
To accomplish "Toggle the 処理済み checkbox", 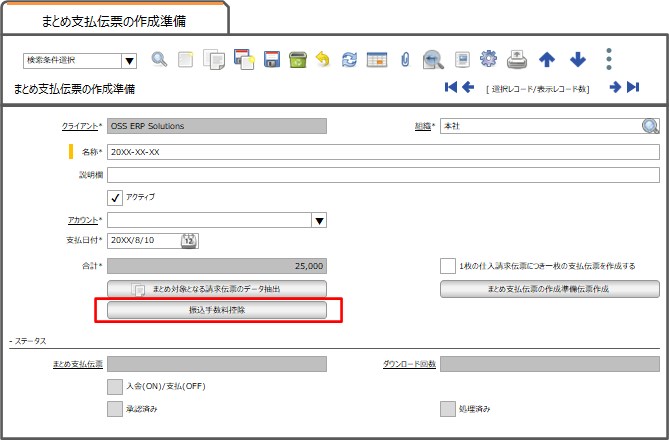I will tap(448, 409).
